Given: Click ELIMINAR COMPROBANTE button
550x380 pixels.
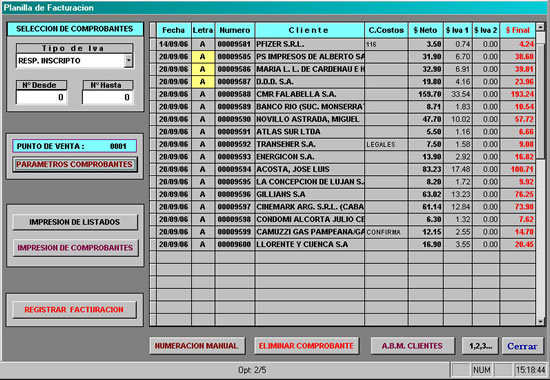Looking at the screenshot, I should point(306,346).
